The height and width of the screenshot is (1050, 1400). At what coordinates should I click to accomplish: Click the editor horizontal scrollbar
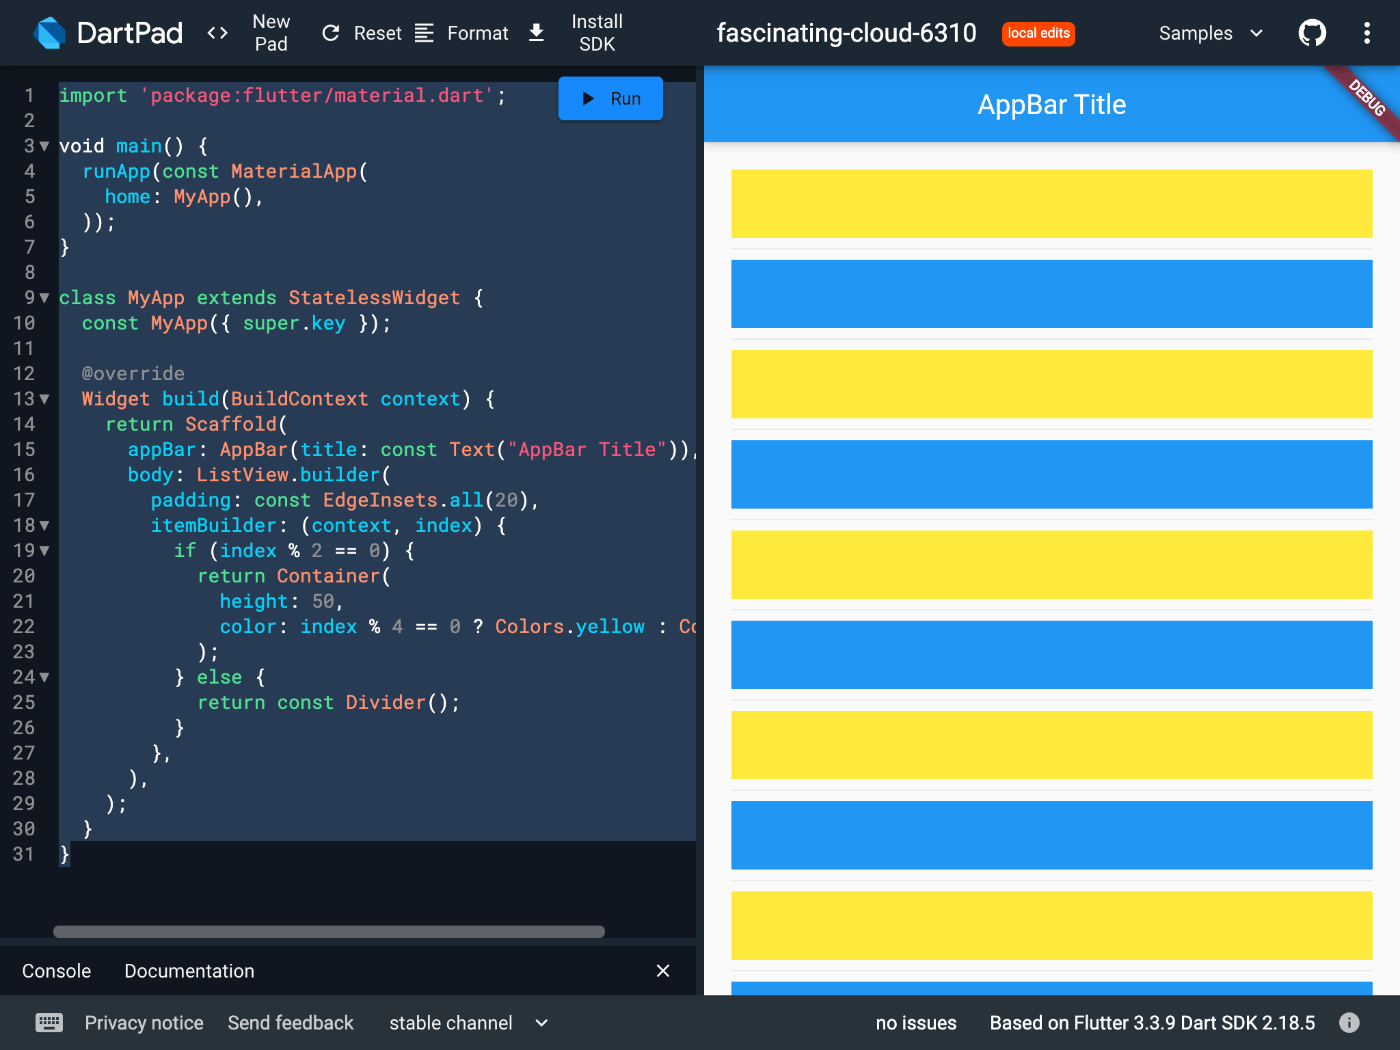(x=329, y=931)
